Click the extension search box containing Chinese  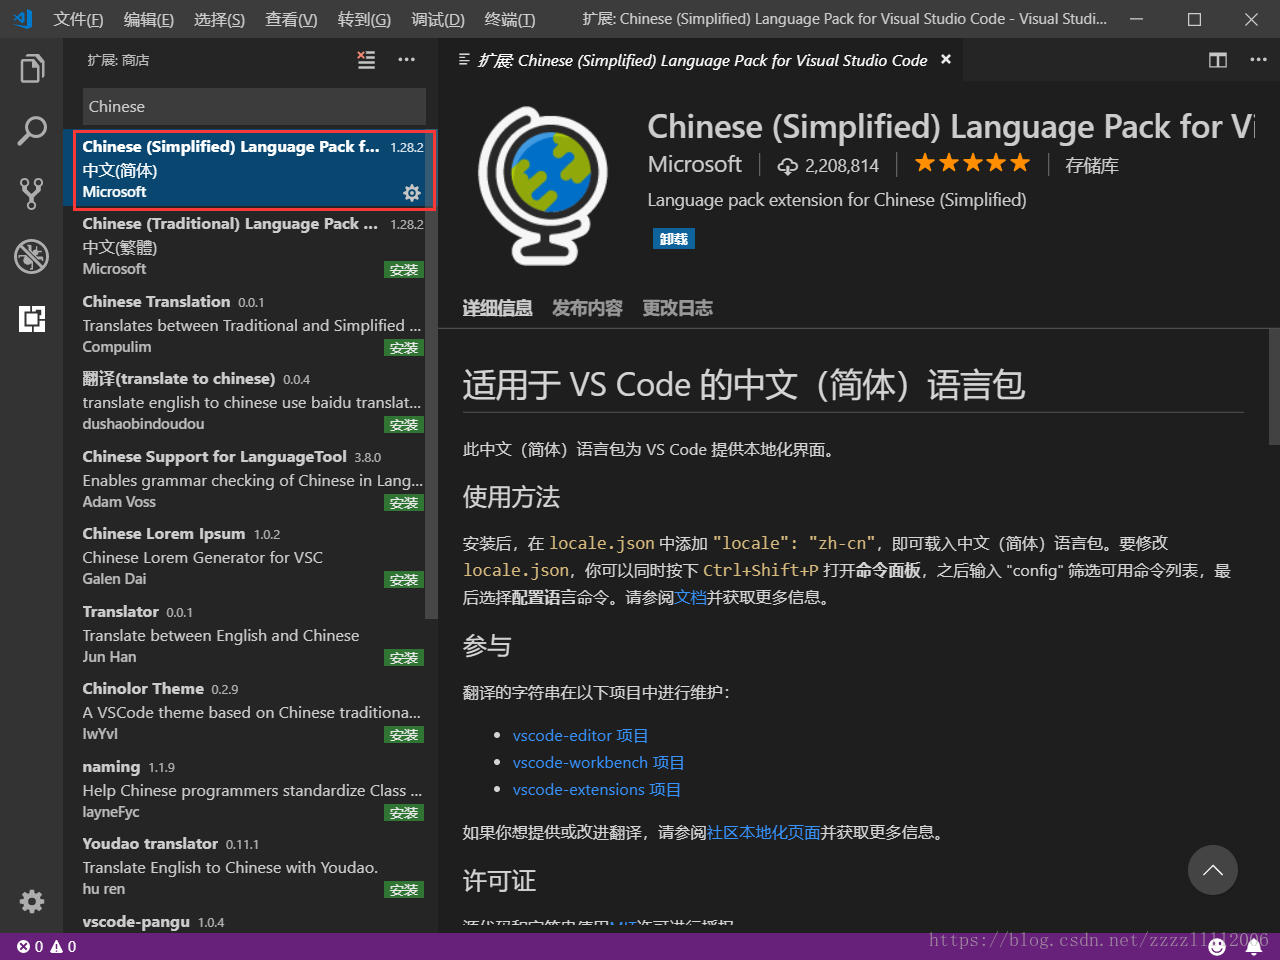tap(254, 106)
